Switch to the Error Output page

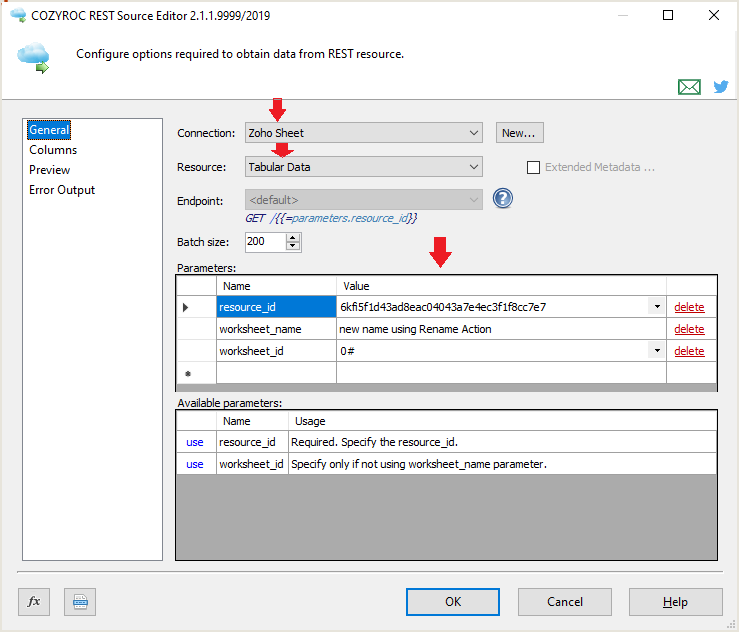coord(62,190)
